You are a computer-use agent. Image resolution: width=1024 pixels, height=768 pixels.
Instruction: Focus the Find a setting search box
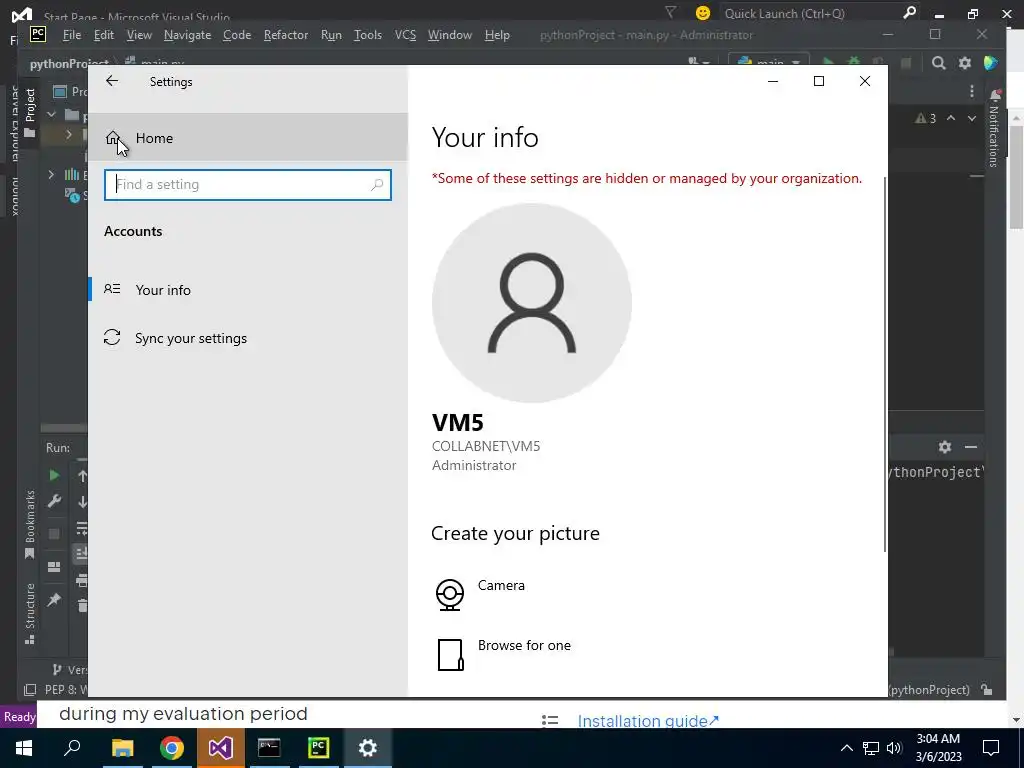pos(248,185)
